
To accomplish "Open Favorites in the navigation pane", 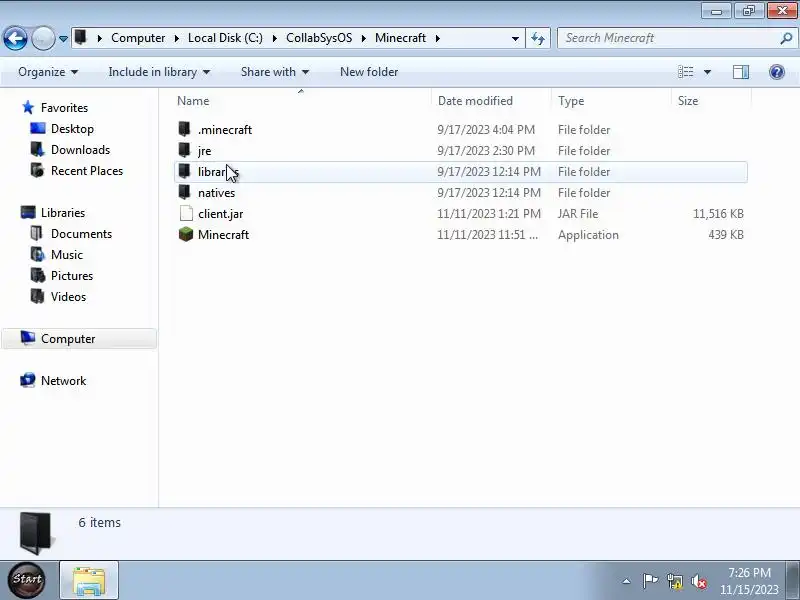I will coord(64,108).
